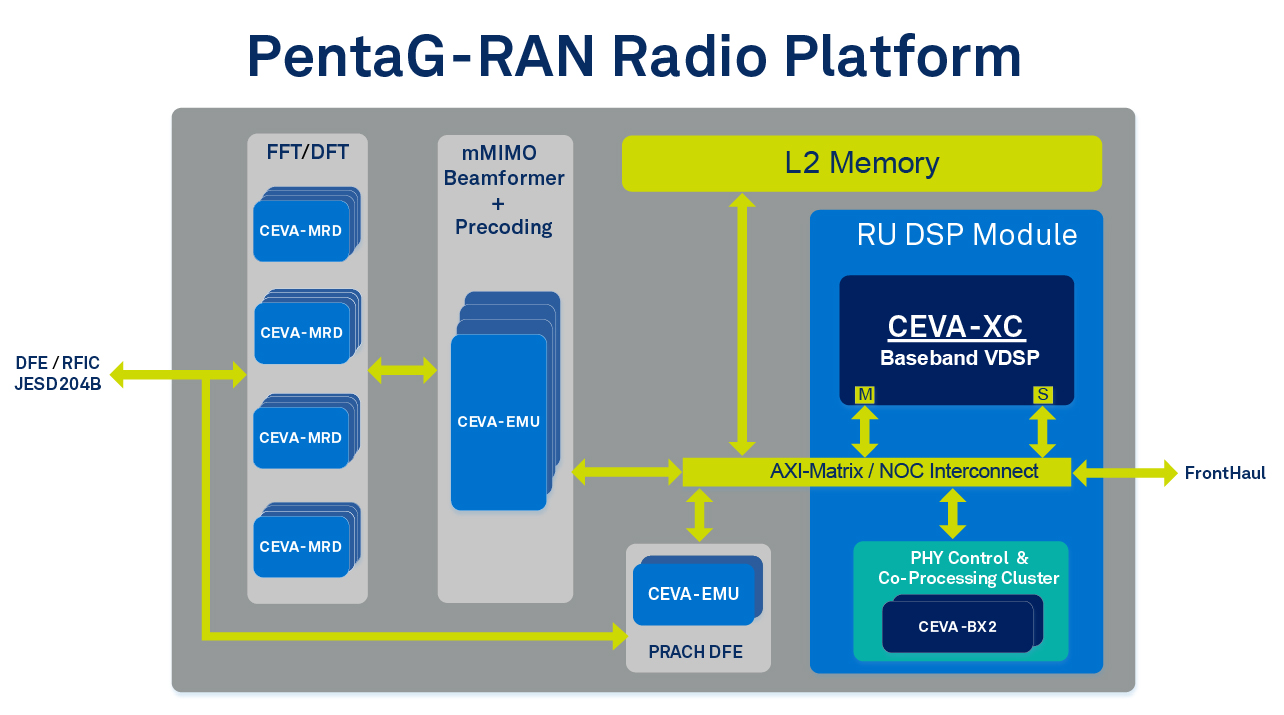This screenshot has width=1284, height=715.
Task: Click the S port on CEVA-XC
Action: [x=1043, y=395]
